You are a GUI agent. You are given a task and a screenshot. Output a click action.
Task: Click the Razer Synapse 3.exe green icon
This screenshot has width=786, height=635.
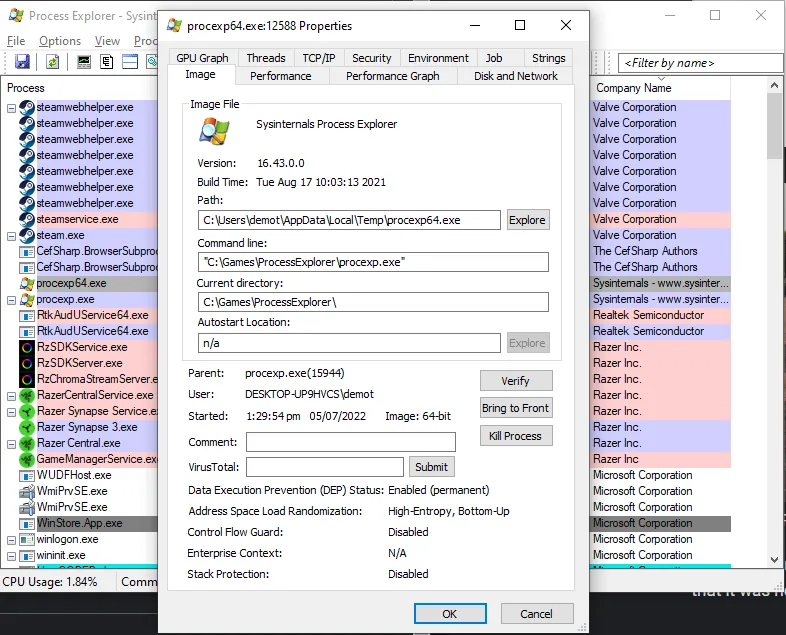[27, 427]
